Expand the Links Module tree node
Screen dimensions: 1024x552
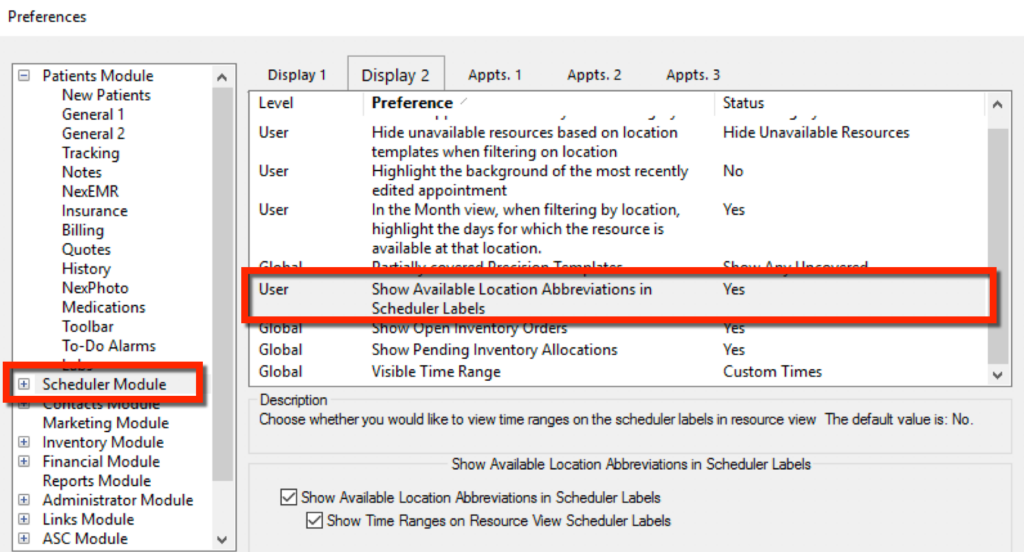[24, 519]
